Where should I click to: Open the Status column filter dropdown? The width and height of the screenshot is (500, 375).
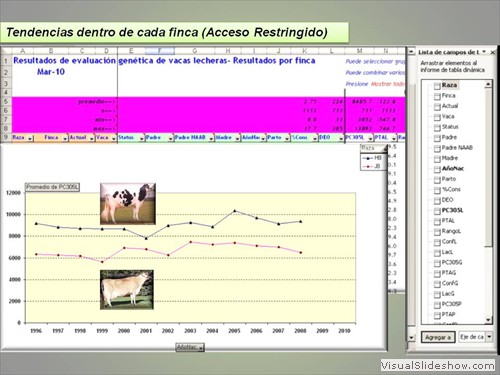pyautogui.click(x=142, y=138)
